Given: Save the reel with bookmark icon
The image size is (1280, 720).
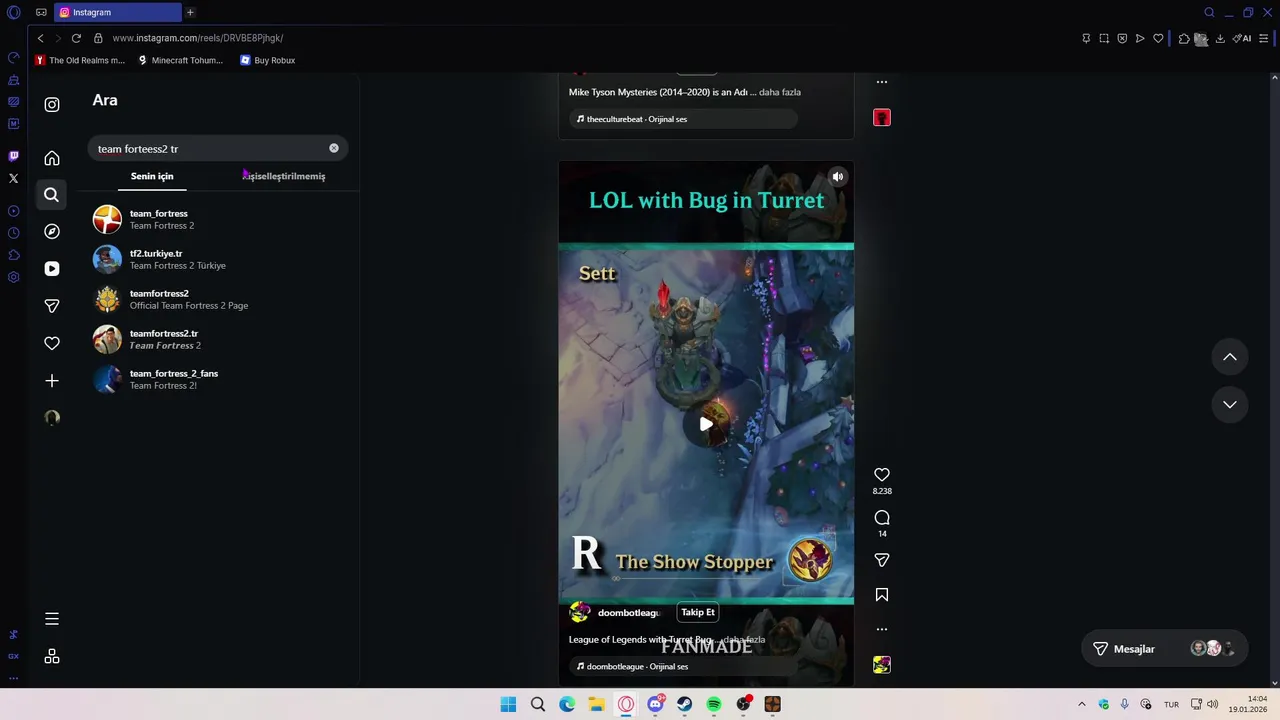Looking at the screenshot, I should pyautogui.click(x=882, y=595).
